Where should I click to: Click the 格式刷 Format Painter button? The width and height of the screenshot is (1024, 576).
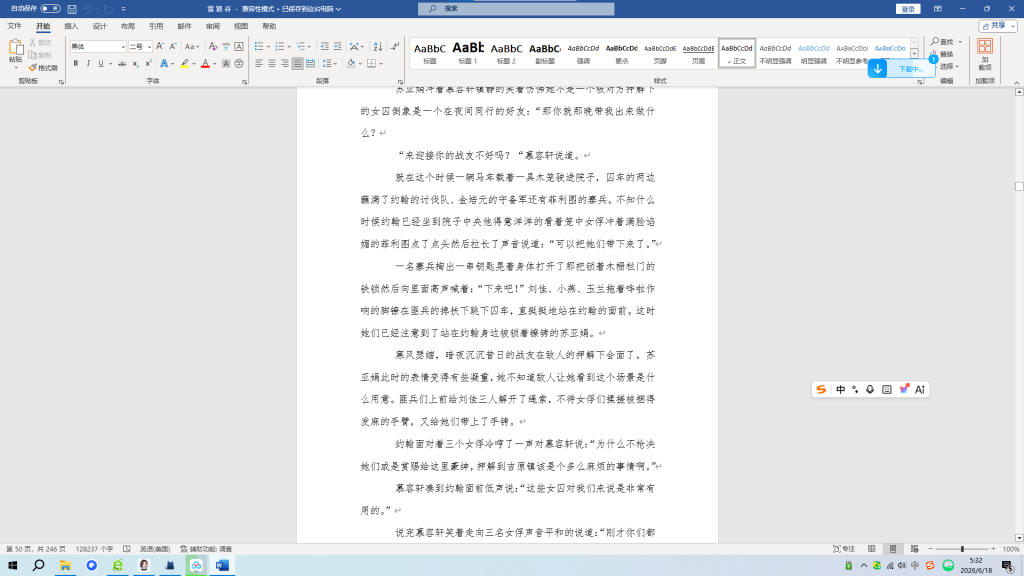[43, 68]
